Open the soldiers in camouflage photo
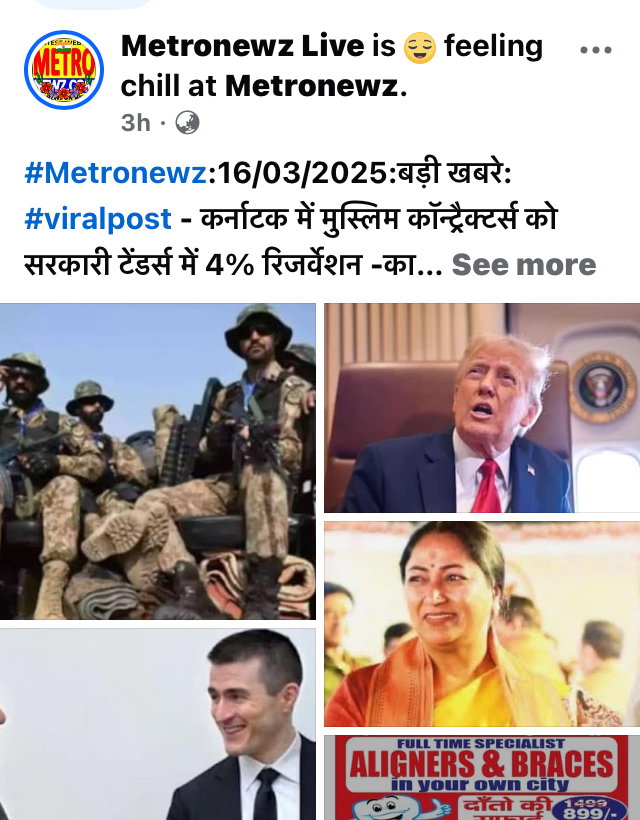The height and width of the screenshot is (820, 640). (157, 461)
